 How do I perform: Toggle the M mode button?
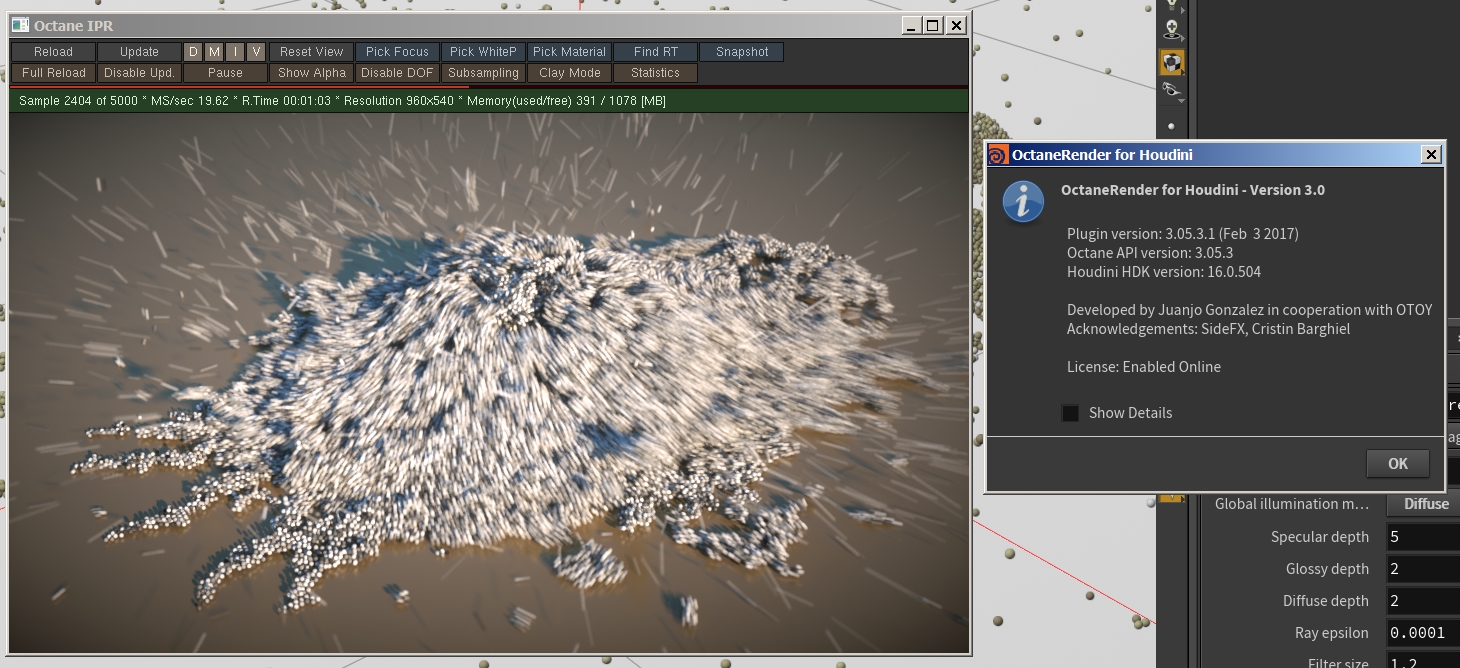[214, 52]
